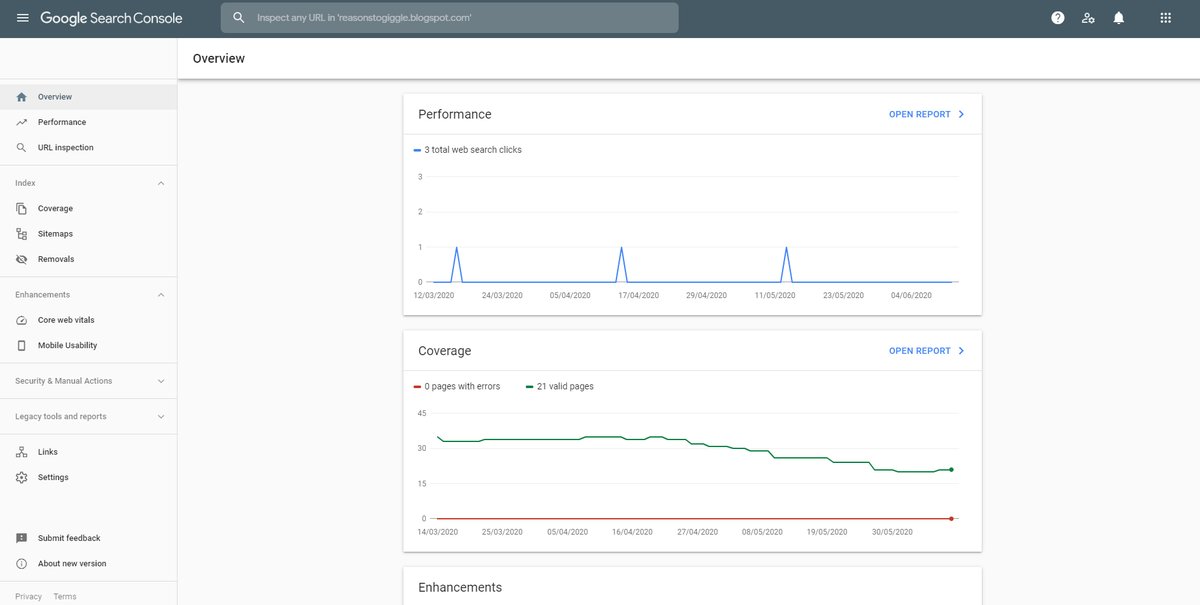Focus the Inspect any URL field
This screenshot has width=1200, height=605.
coord(449,18)
